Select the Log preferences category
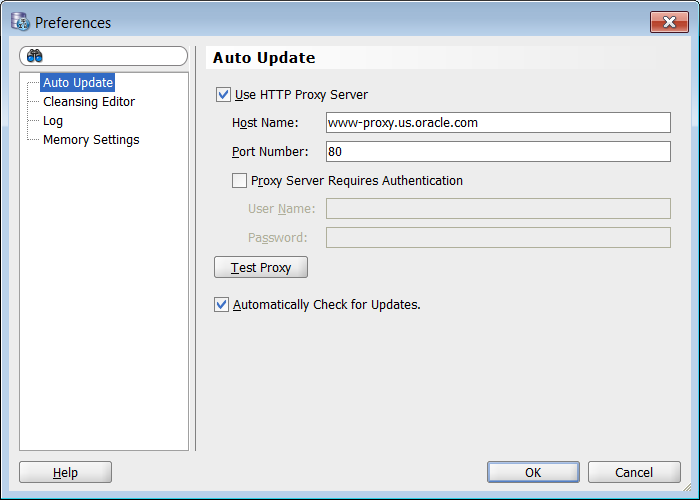This screenshot has width=700, height=500. coord(53,121)
